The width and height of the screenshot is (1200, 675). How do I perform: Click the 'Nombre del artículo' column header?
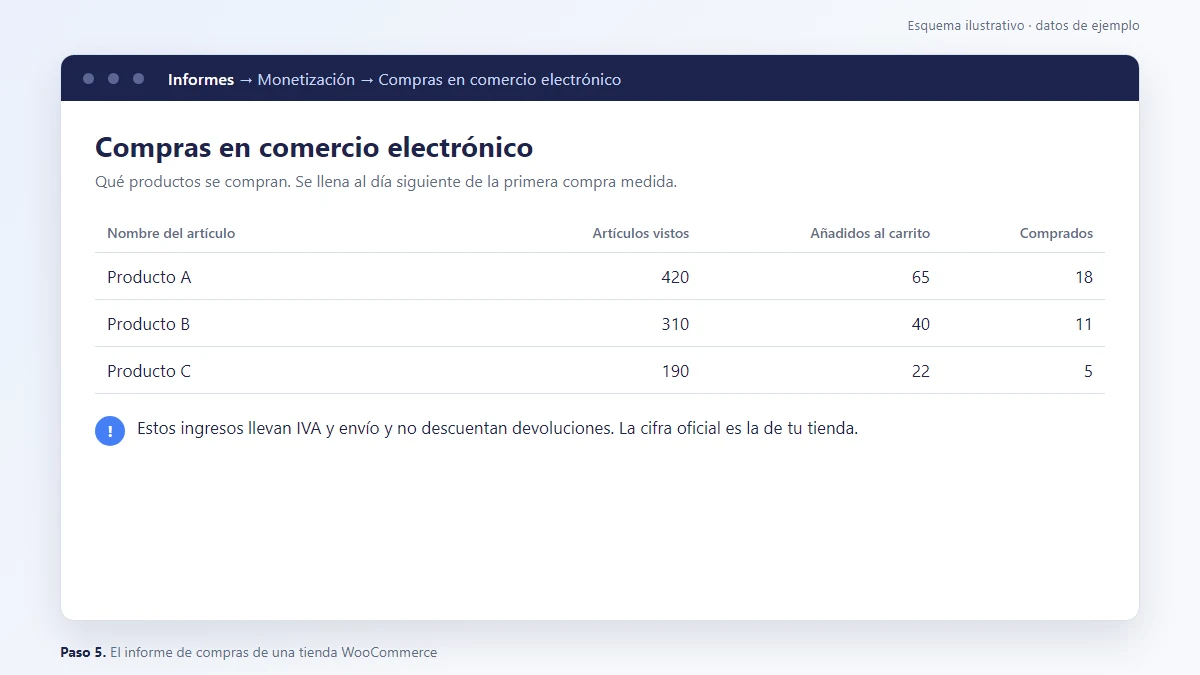(x=171, y=233)
